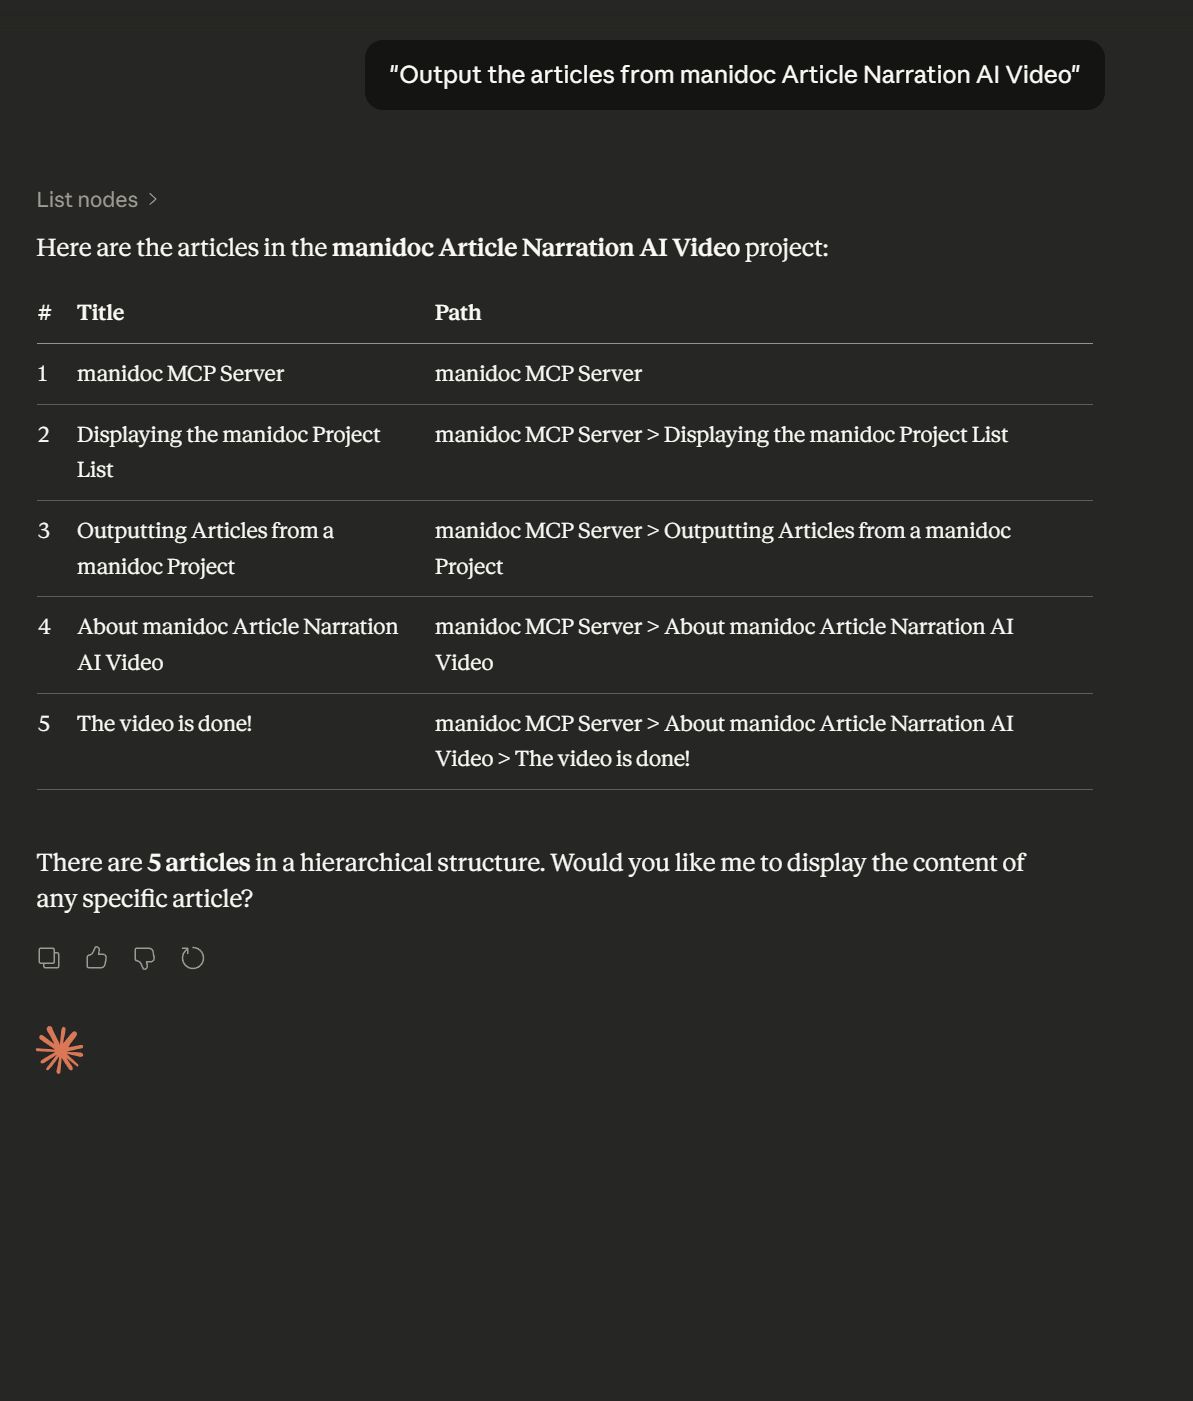Click The video is done! article entry
Image resolution: width=1193 pixels, height=1401 pixels.
[165, 723]
